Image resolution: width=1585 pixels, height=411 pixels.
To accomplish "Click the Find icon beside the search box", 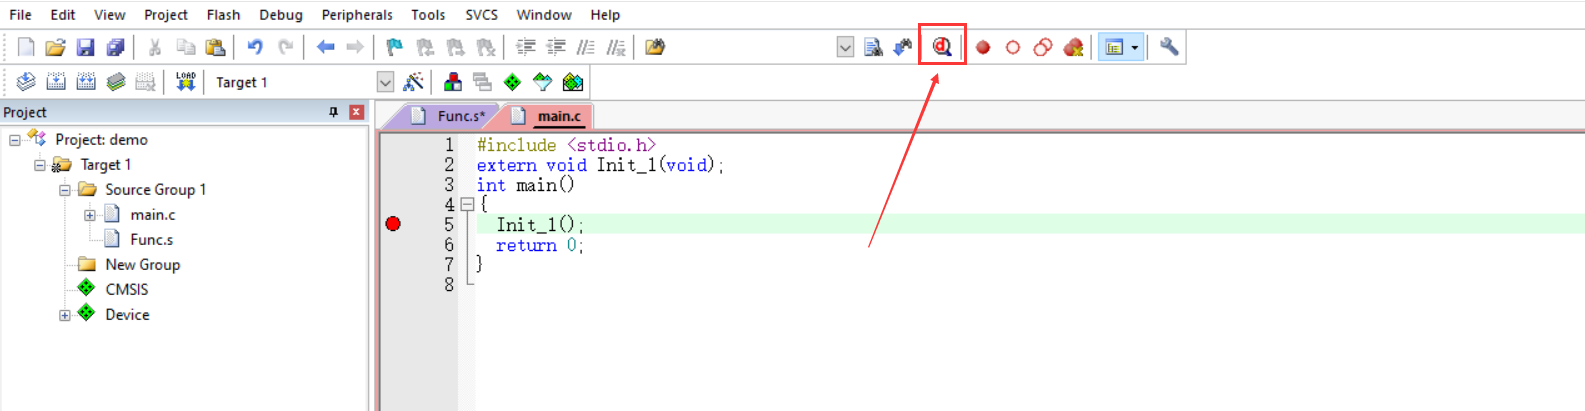I will (x=873, y=47).
